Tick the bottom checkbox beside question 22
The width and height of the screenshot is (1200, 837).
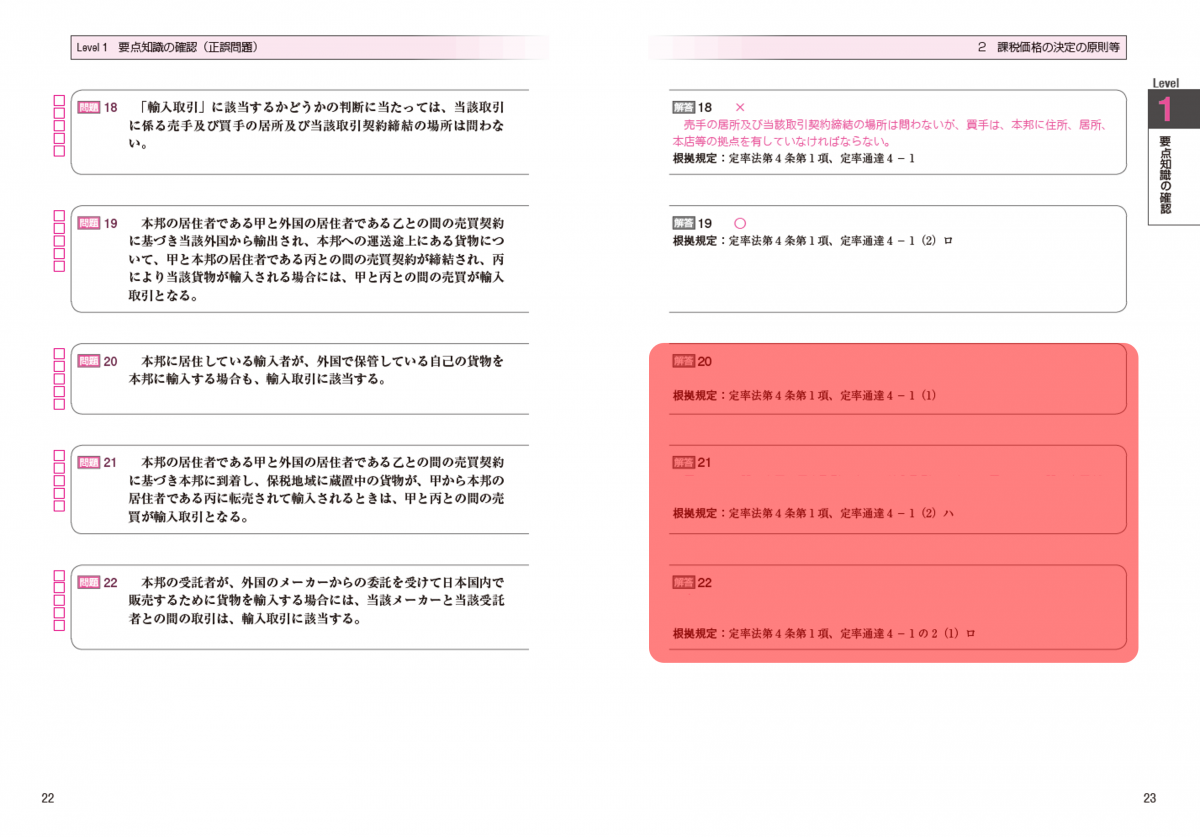click(x=59, y=625)
